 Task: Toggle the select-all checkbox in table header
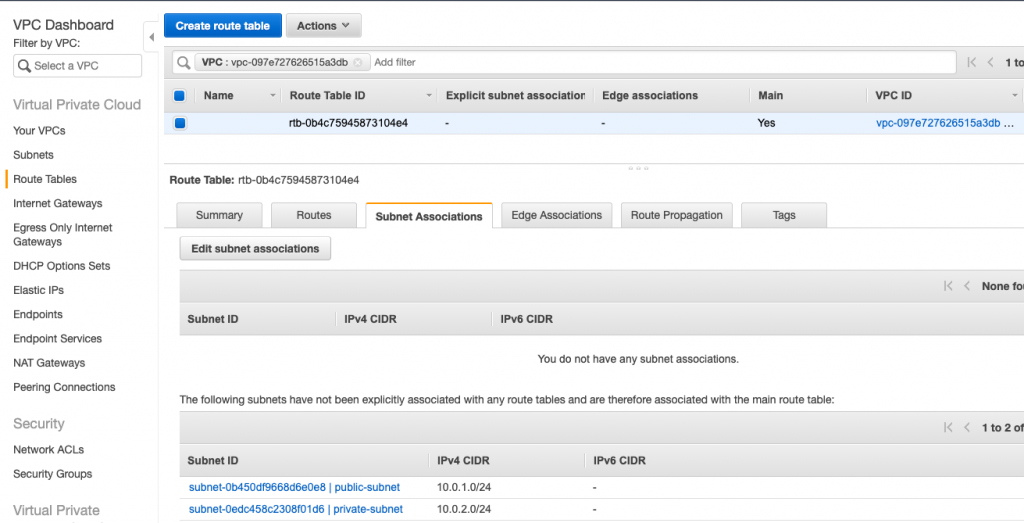(x=180, y=96)
